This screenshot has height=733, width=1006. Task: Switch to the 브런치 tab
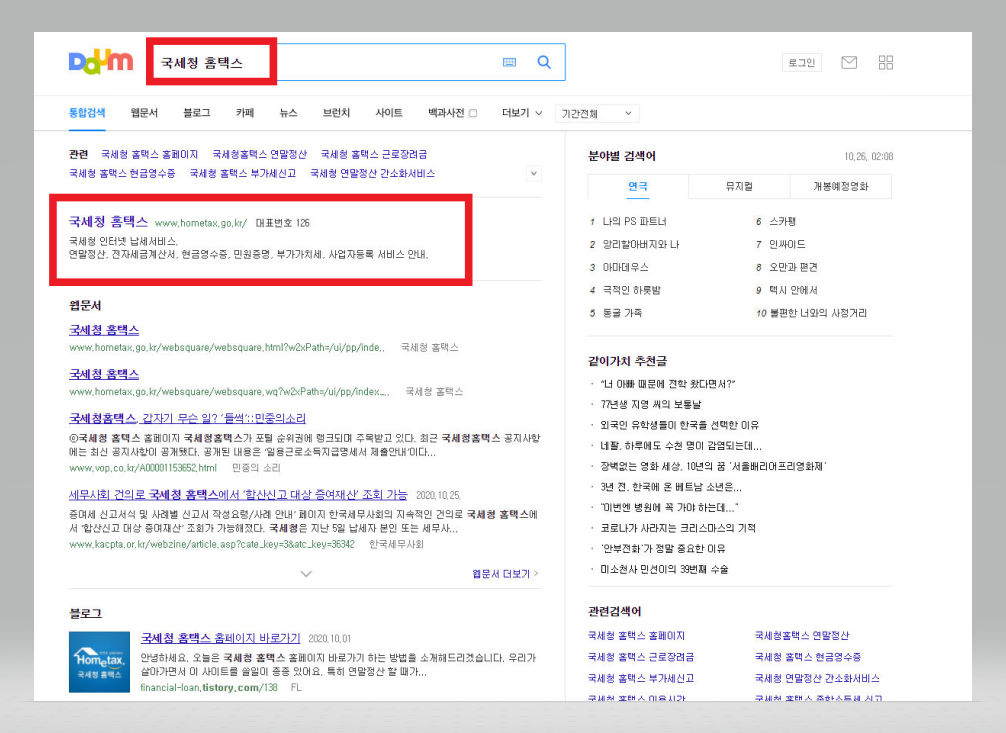click(x=336, y=113)
